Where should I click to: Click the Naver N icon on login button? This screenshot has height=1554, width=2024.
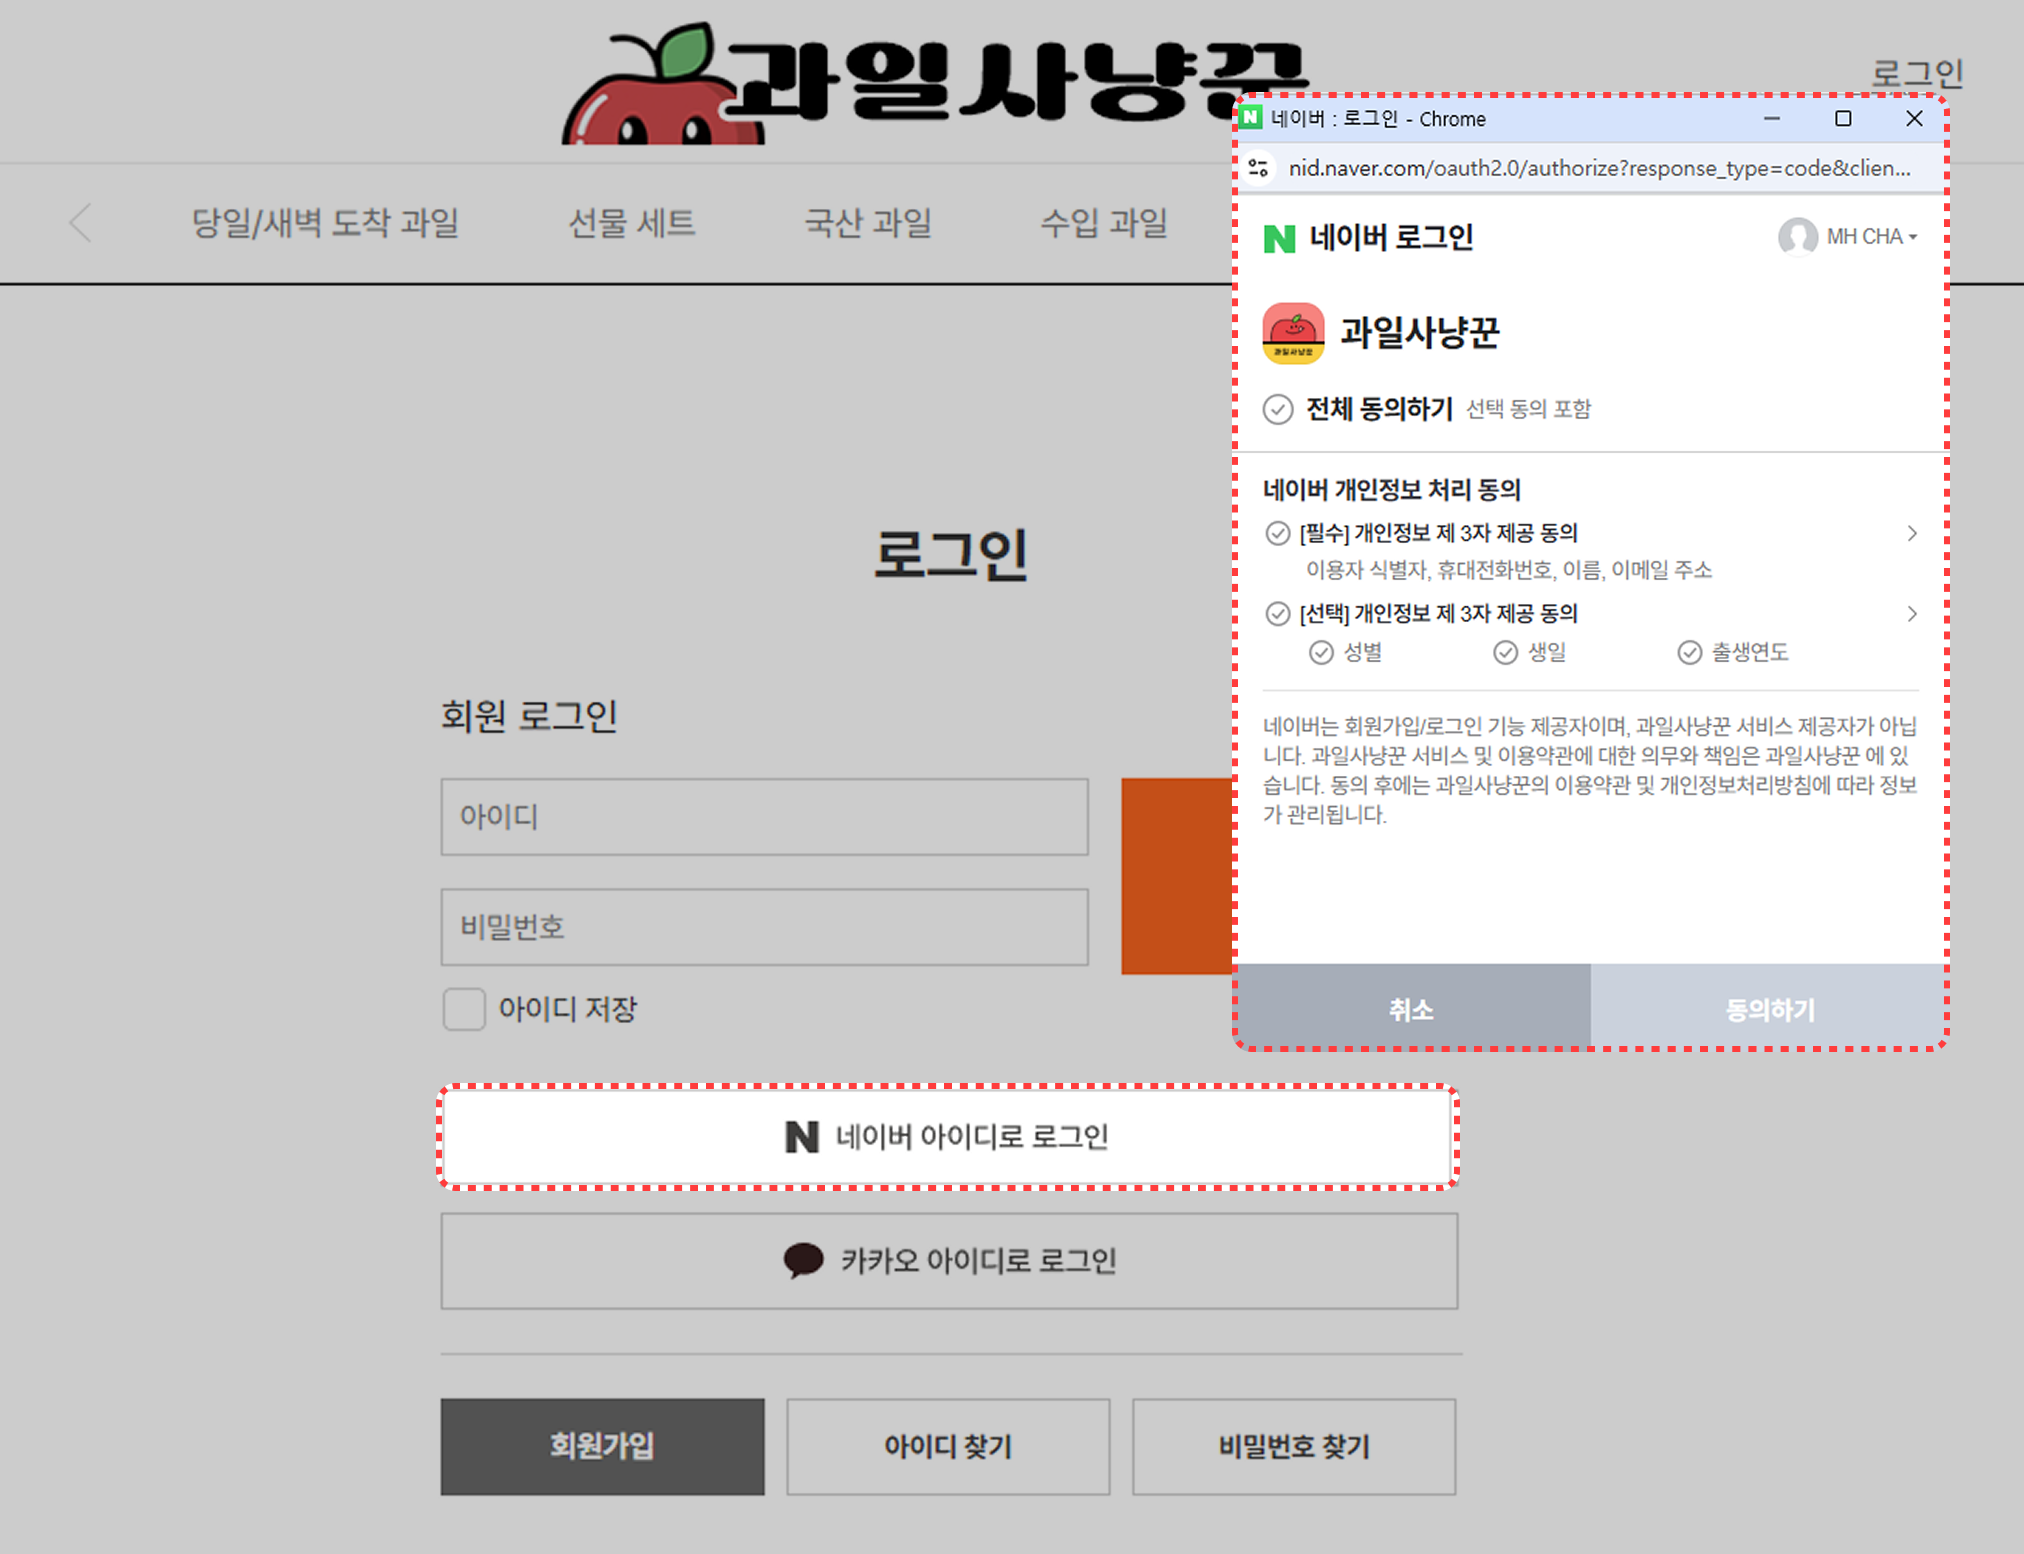point(802,1137)
